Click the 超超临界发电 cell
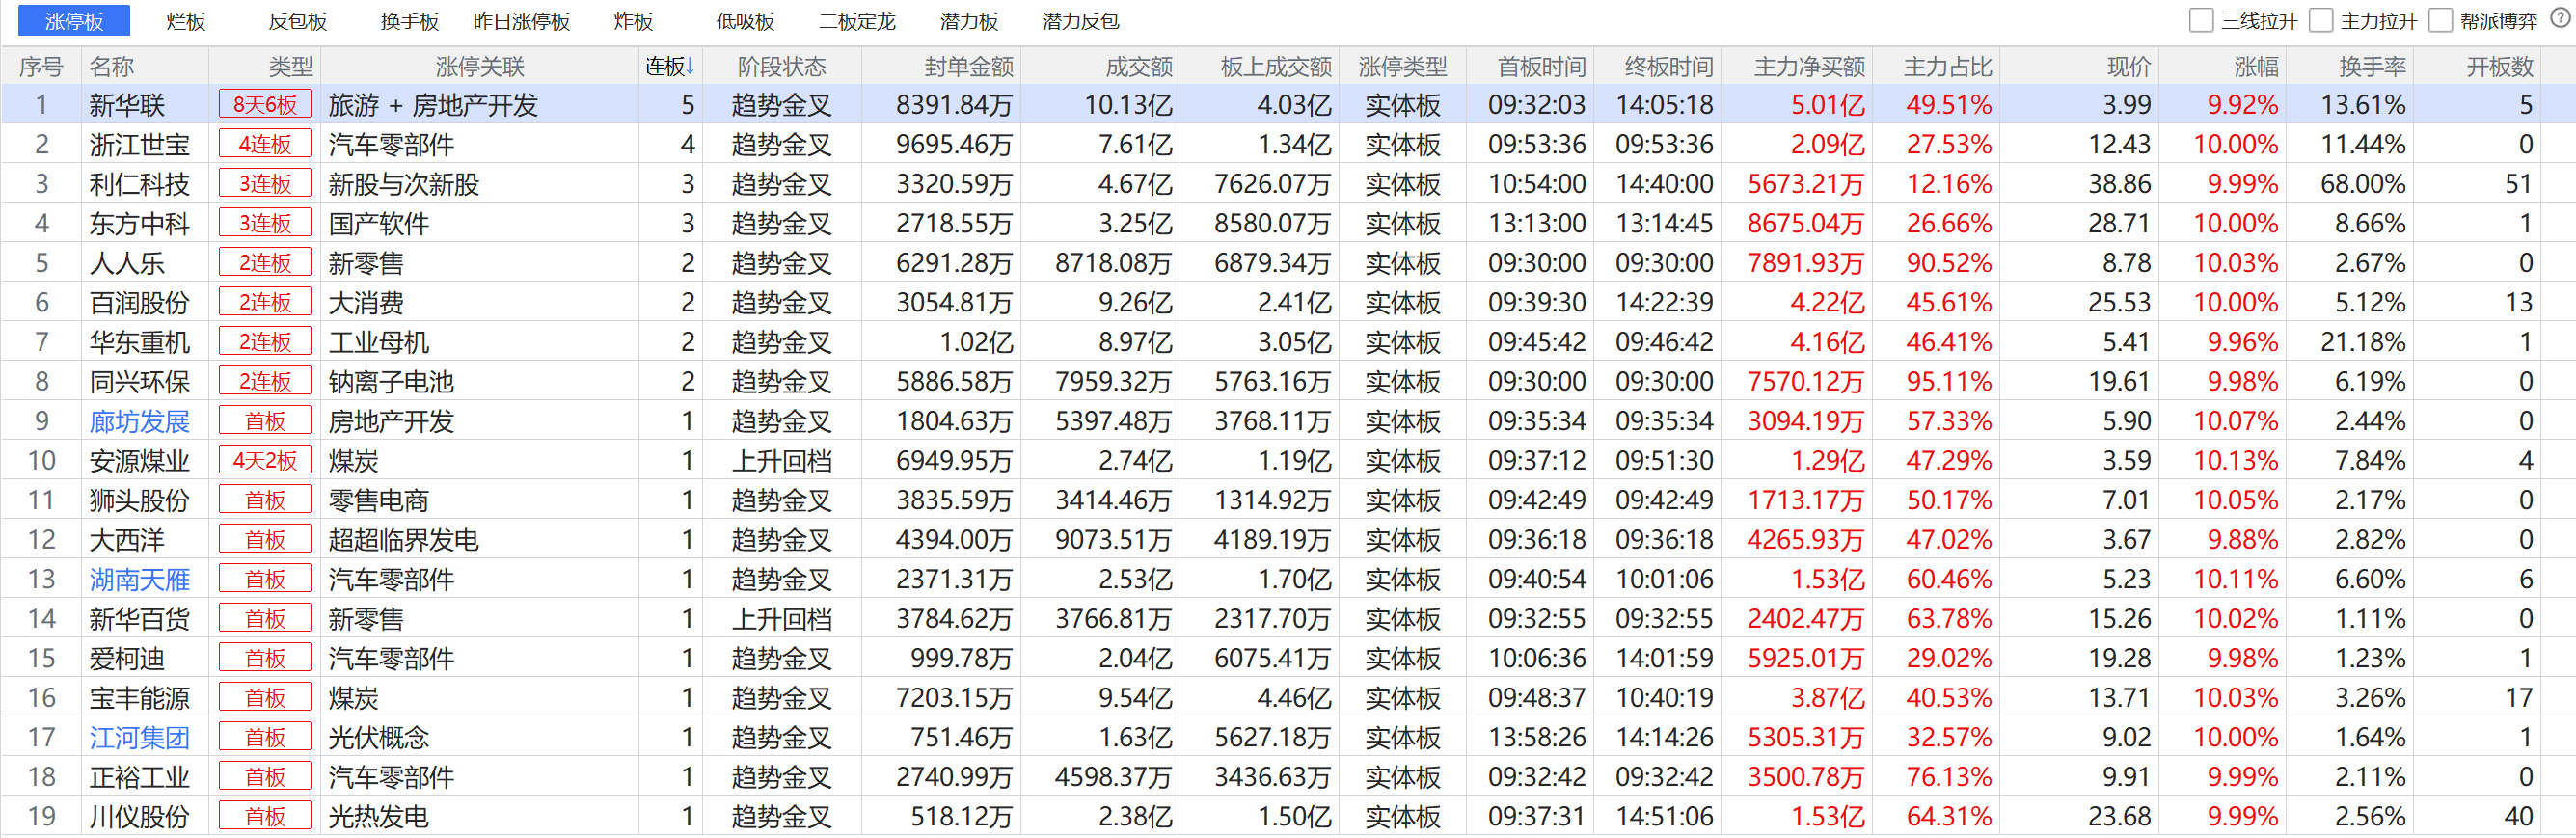The image size is (2576, 838). [x=404, y=540]
